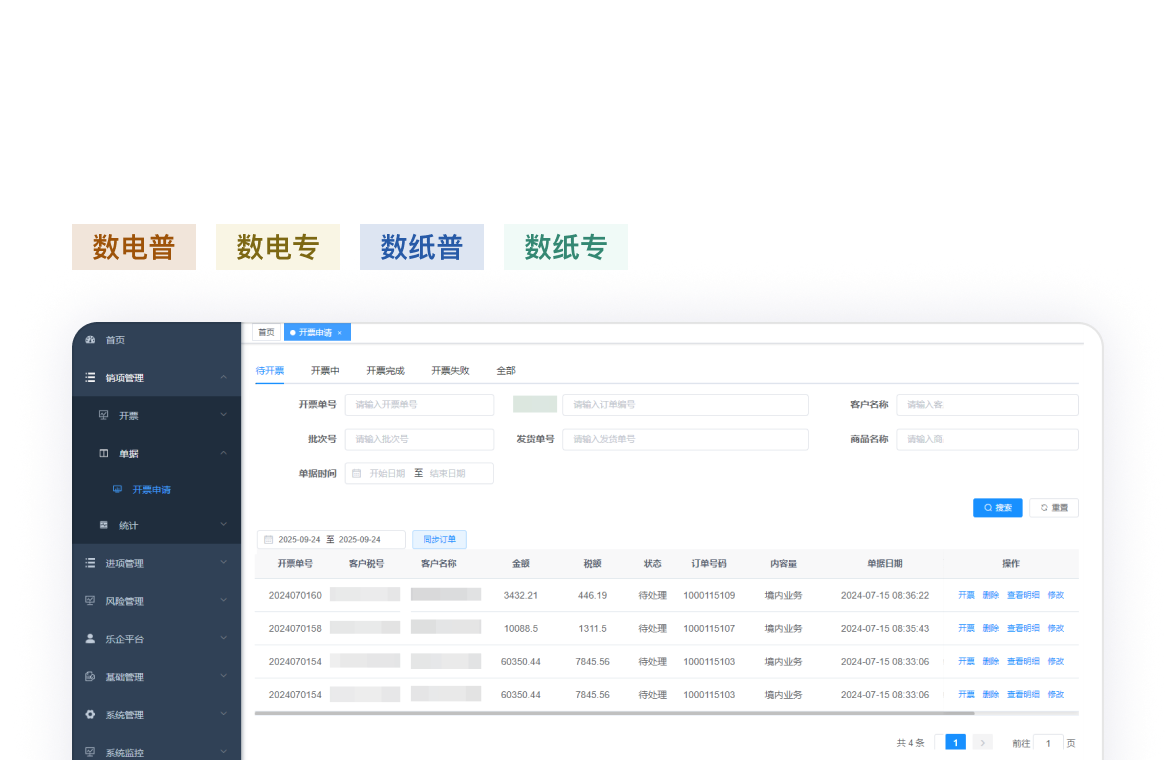Click the 开票 submenu icon
1176x760 pixels.
point(104,415)
